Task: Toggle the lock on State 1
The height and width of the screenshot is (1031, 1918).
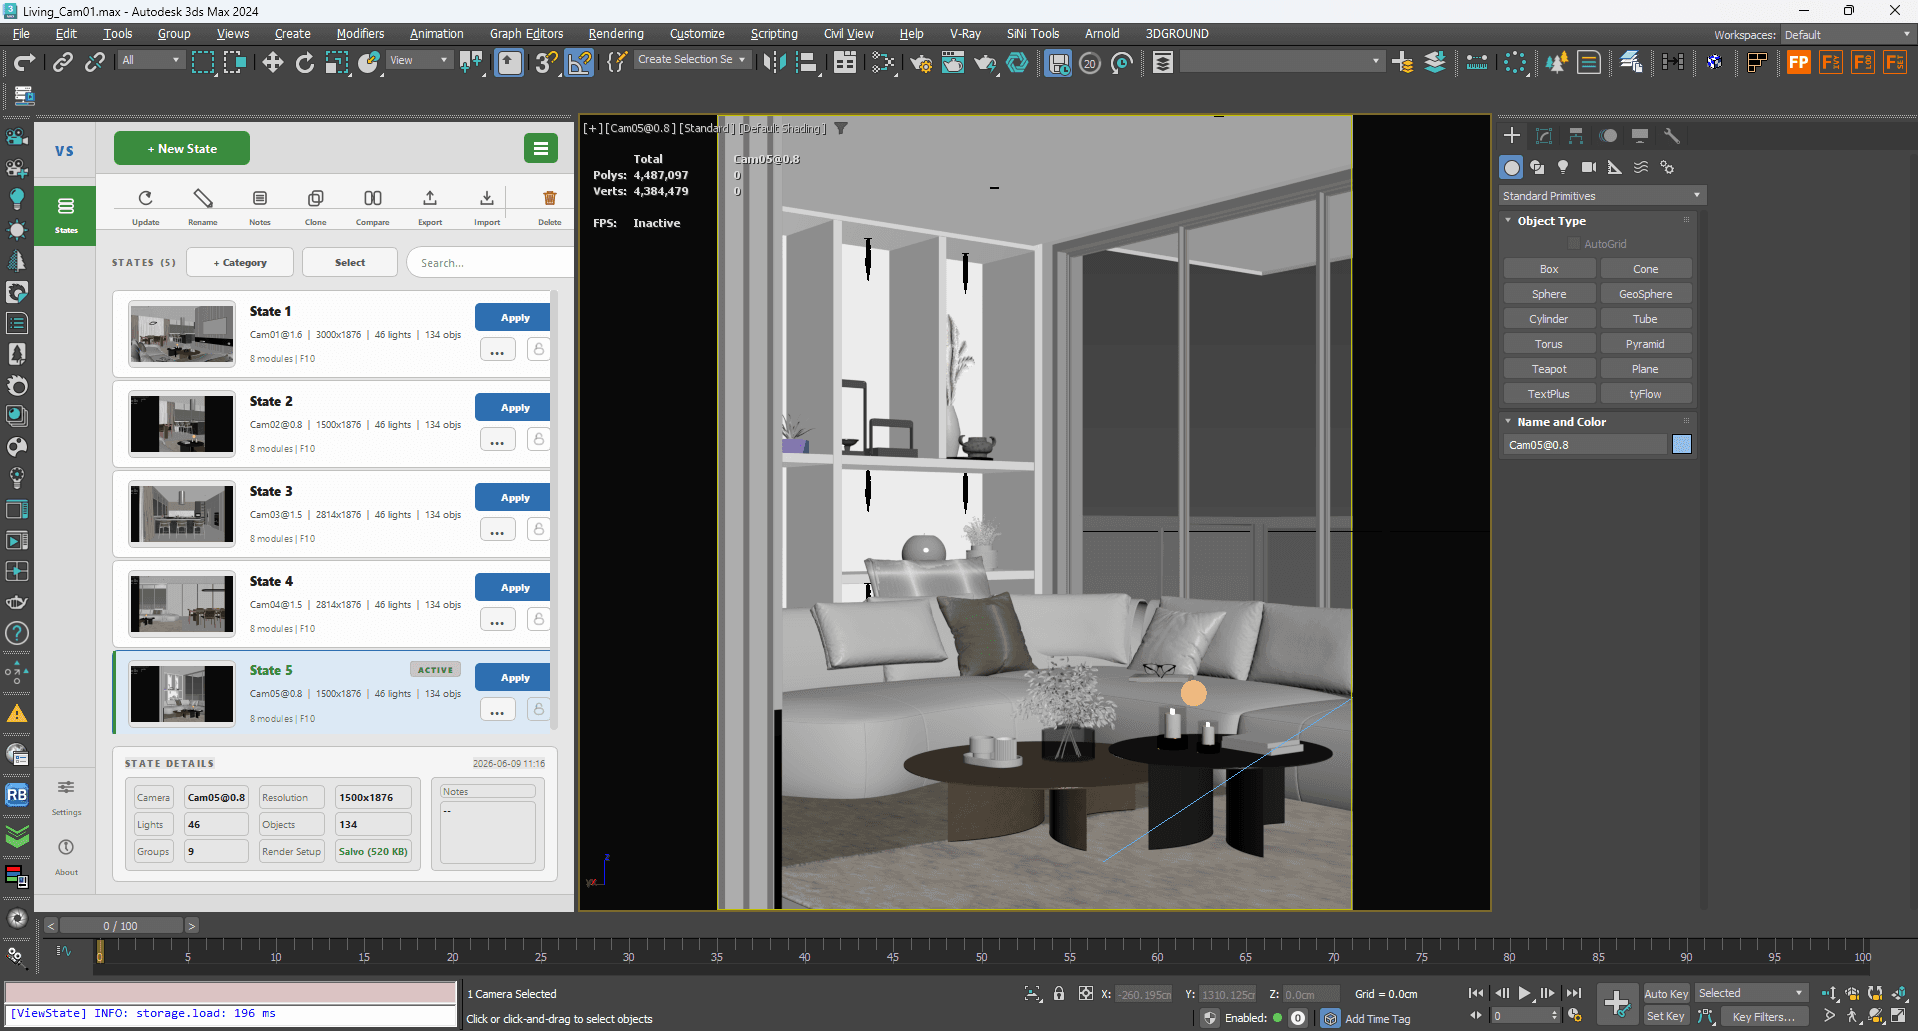Action: [538, 349]
